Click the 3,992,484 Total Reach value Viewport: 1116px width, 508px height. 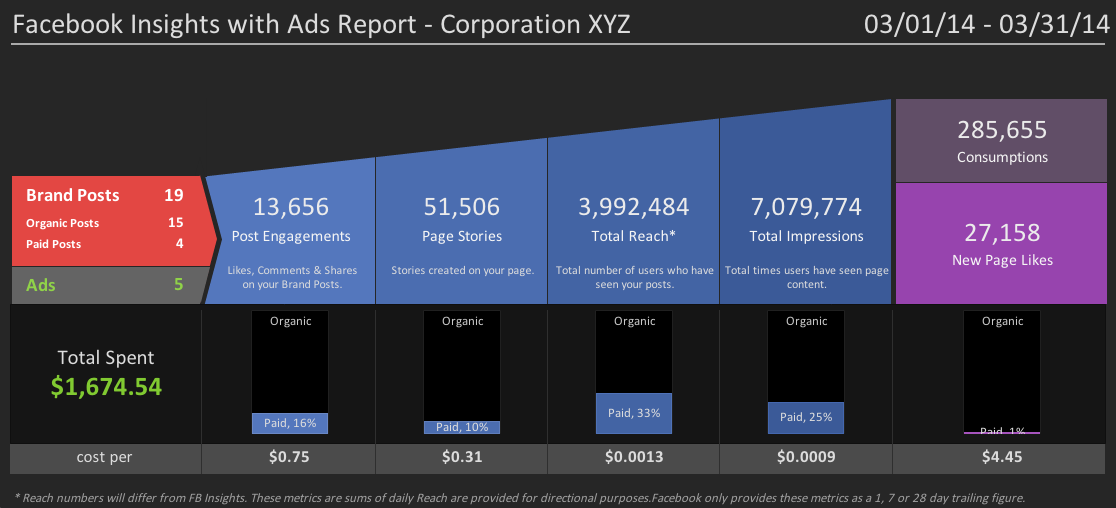pyautogui.click(x=633, y=206)
